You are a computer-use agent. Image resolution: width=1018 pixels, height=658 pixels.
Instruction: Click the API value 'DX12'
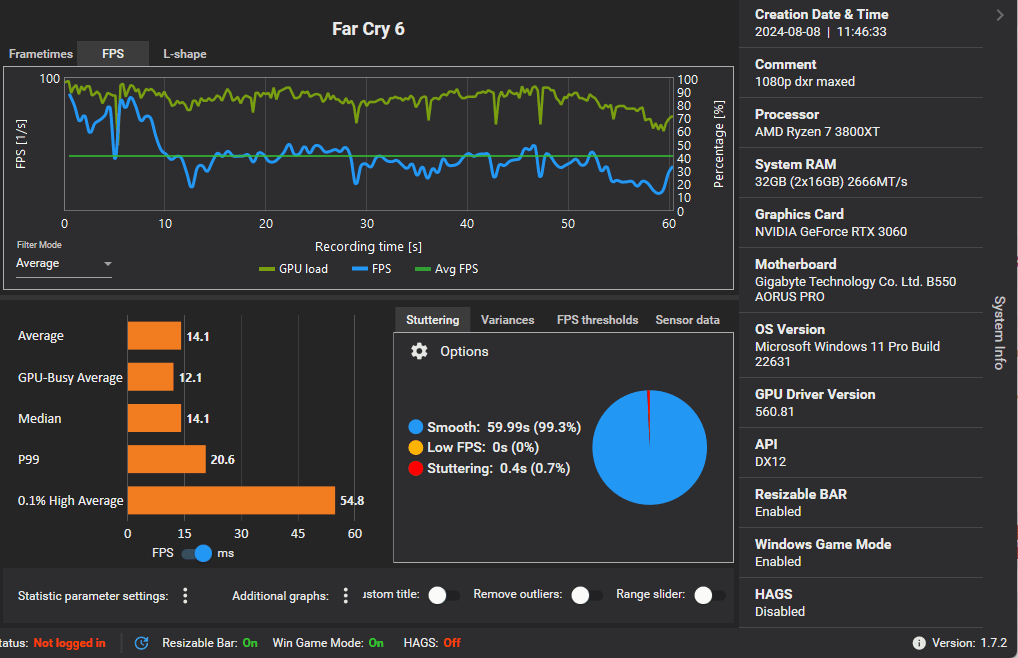[771, 461]
